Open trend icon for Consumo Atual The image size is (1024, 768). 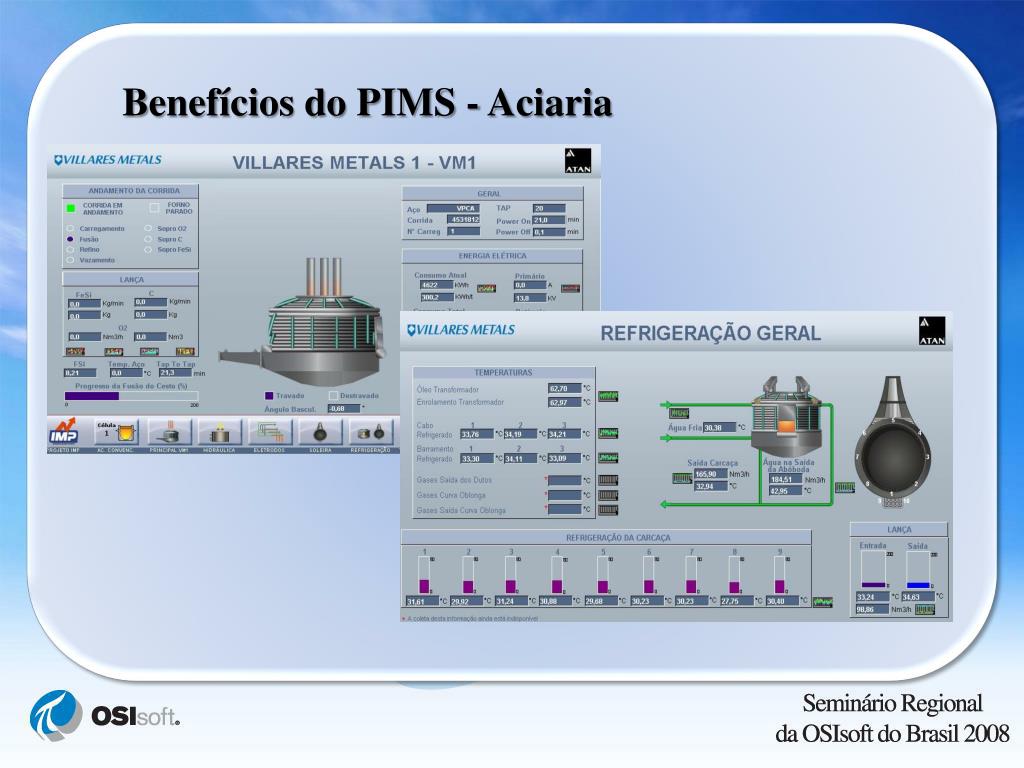click(x=486, y=288)
